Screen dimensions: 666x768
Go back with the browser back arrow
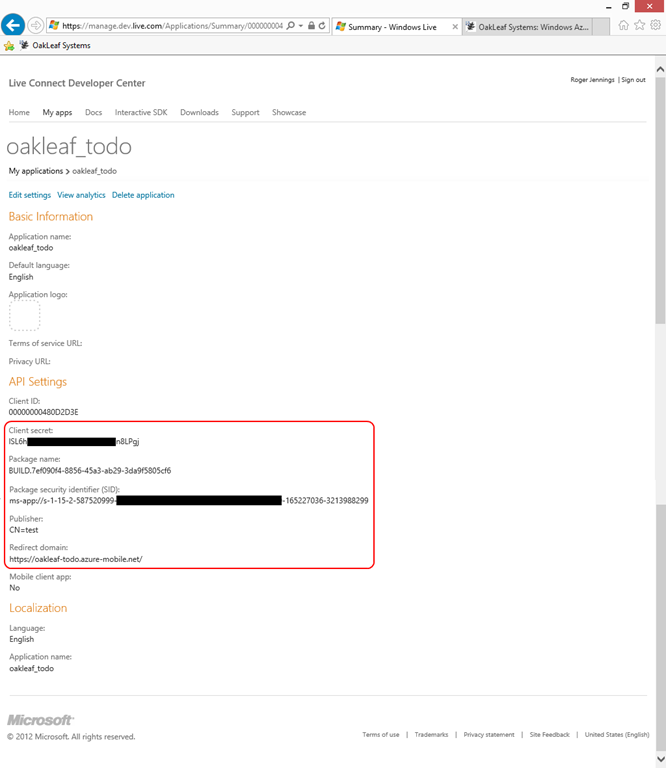pyautogui.click(x=13, y=24)
